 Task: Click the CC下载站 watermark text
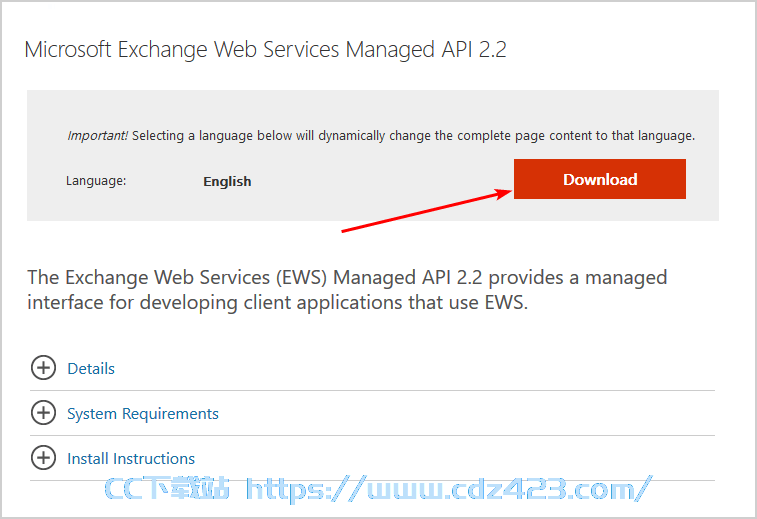[167, 488]
